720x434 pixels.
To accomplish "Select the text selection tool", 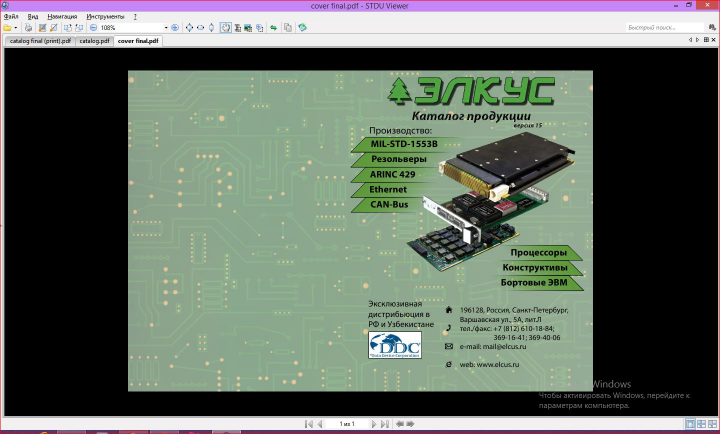I will point(237,28).
